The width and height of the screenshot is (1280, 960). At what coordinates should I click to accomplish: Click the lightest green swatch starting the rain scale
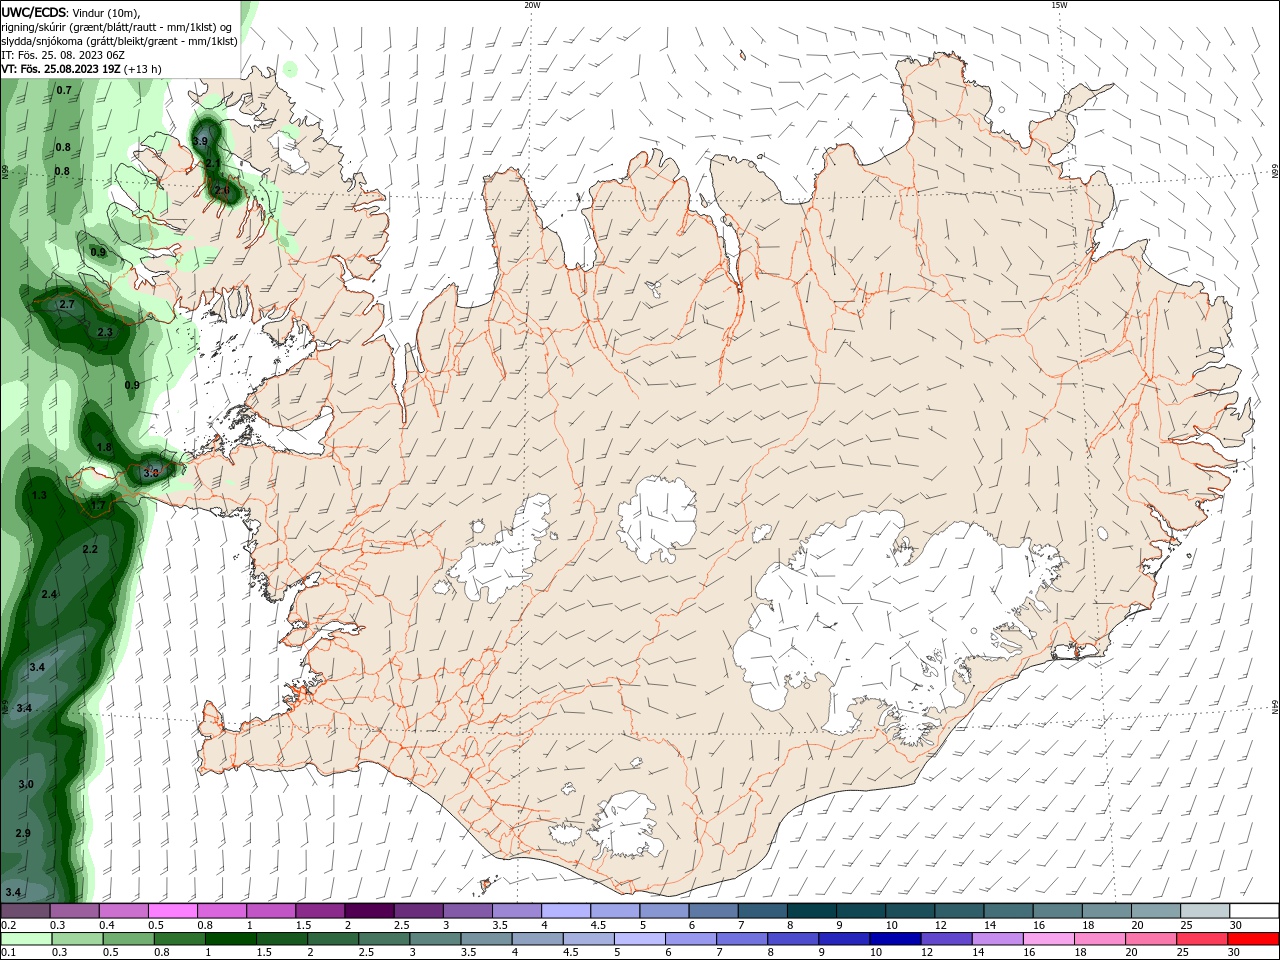coord(25,938)
